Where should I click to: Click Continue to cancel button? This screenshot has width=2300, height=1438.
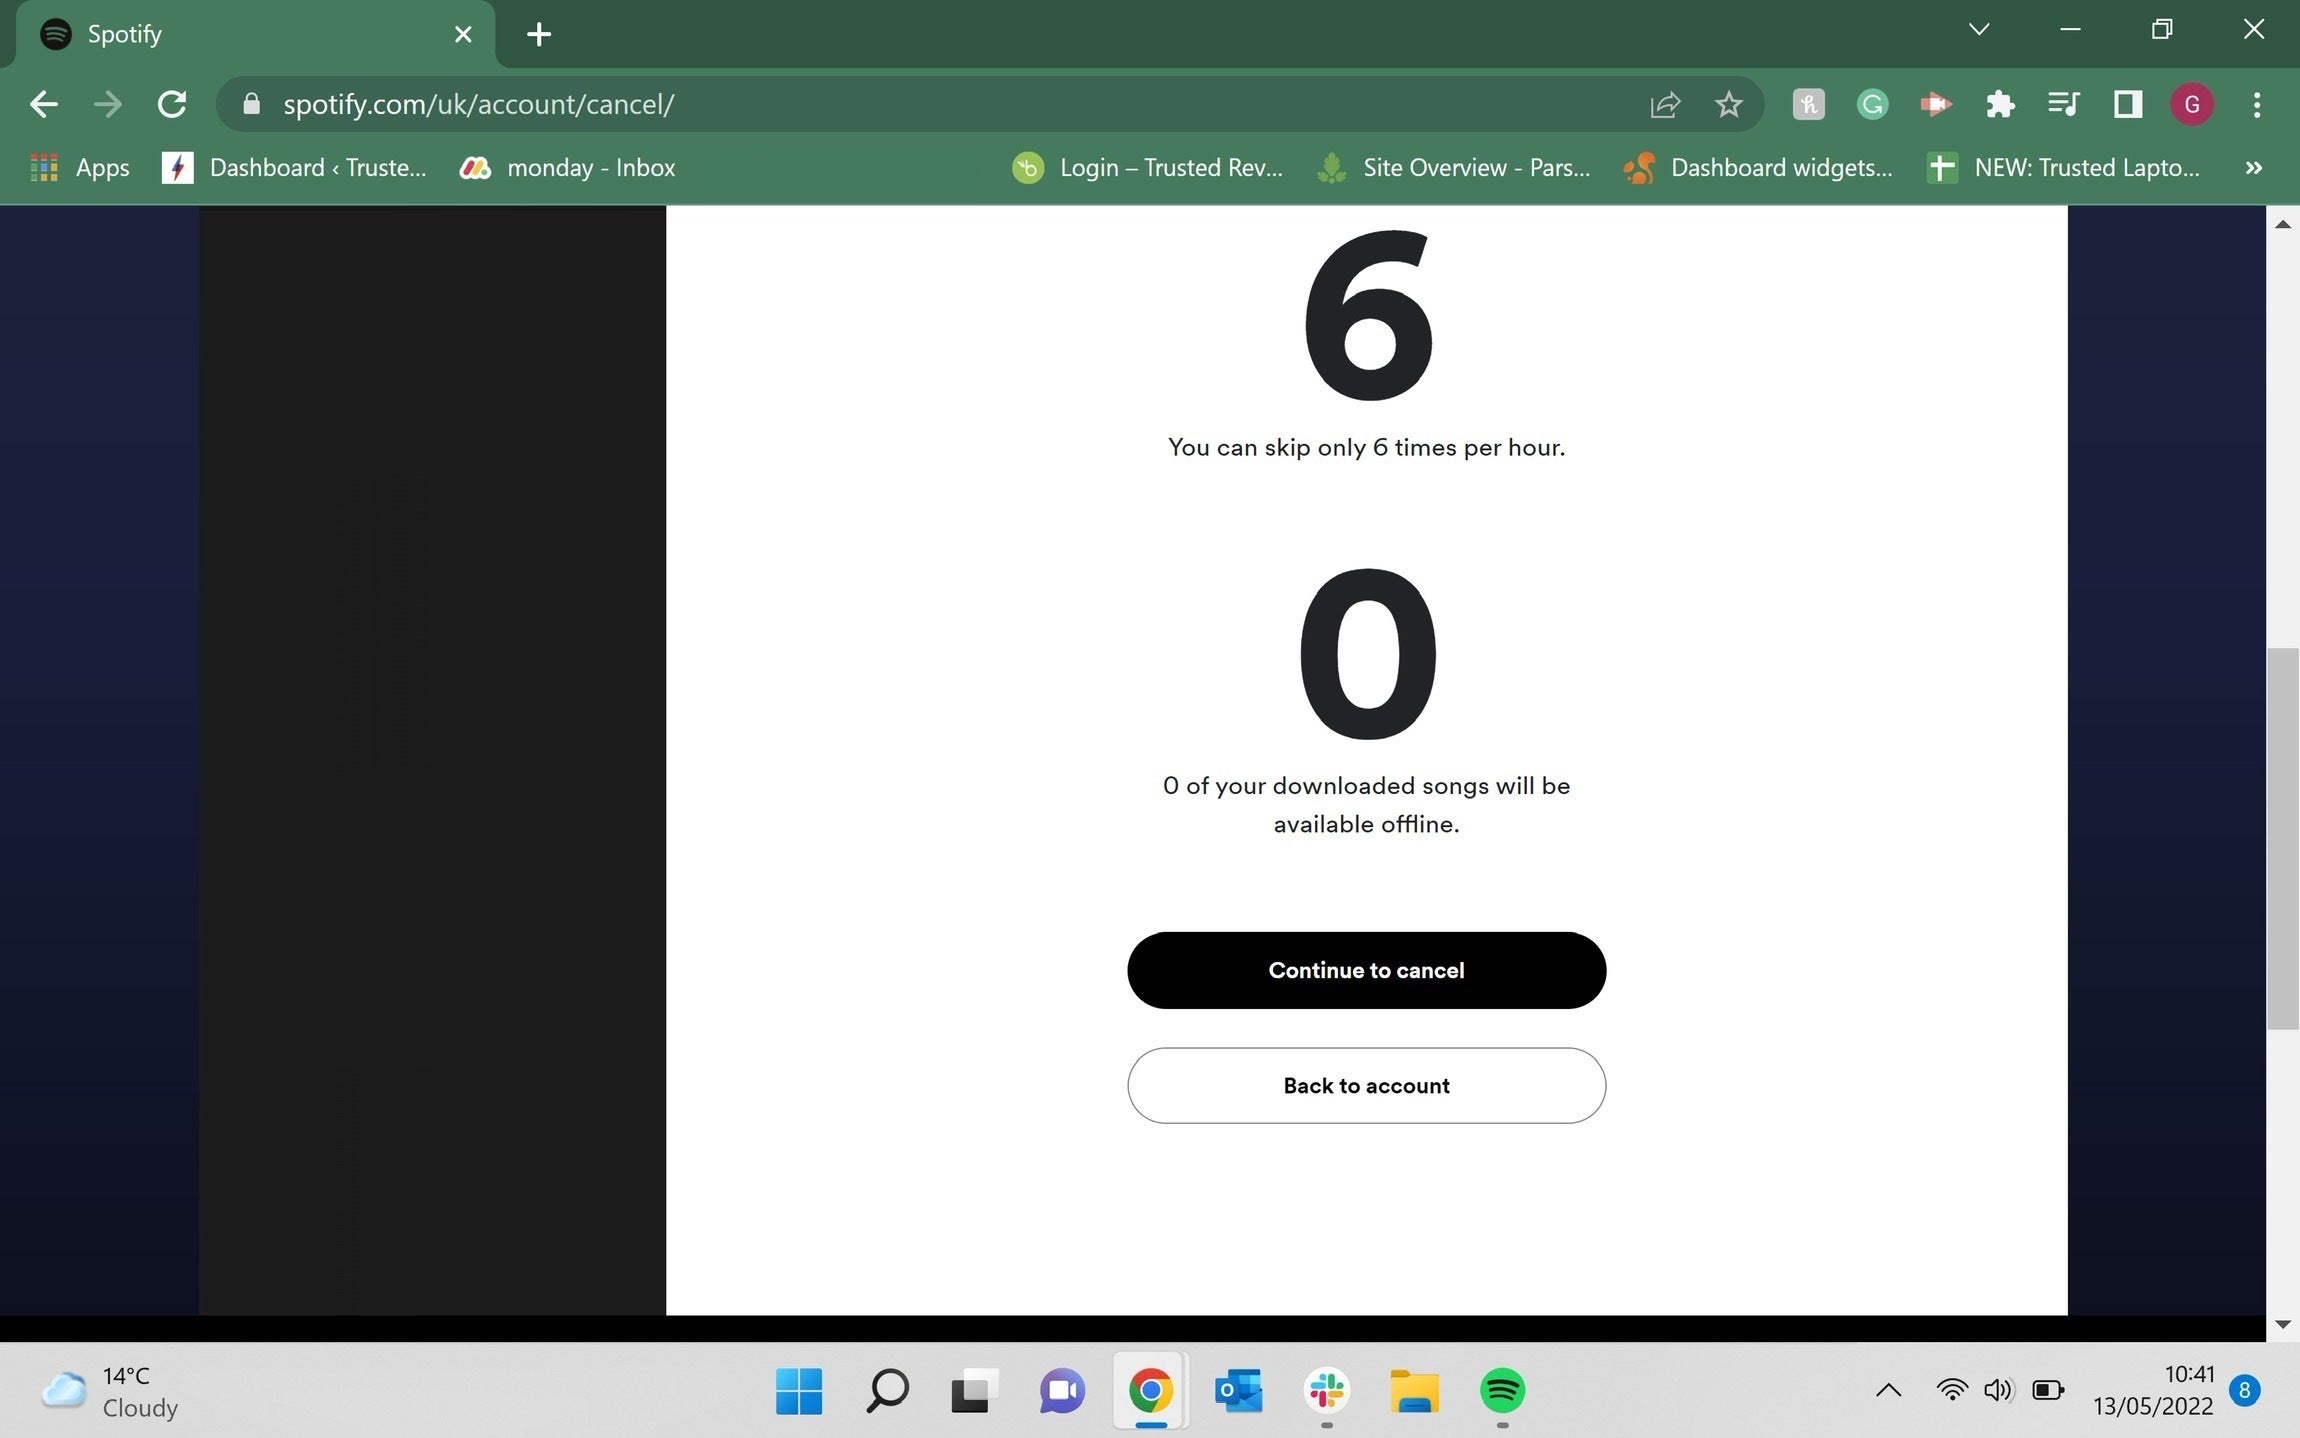coord(1366,970)
